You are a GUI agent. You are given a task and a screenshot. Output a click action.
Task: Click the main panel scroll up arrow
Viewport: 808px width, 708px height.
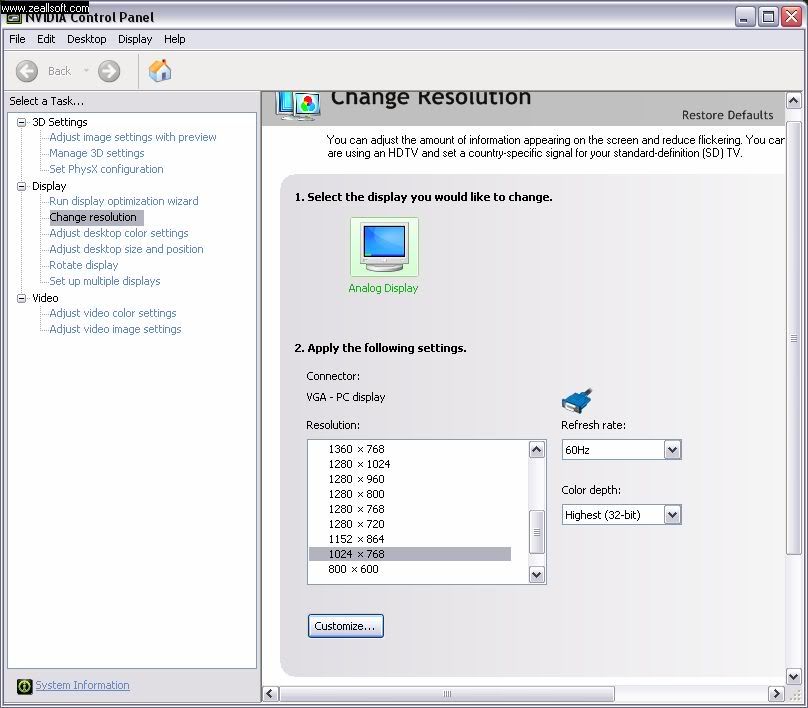(x=794, y=100)
